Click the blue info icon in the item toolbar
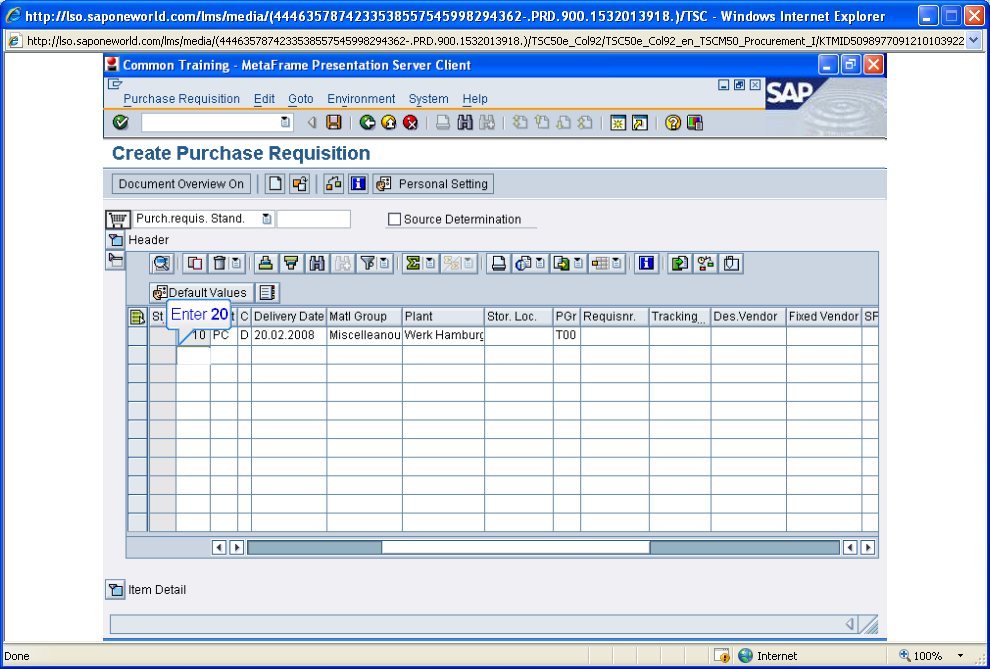 pos(645,263)
